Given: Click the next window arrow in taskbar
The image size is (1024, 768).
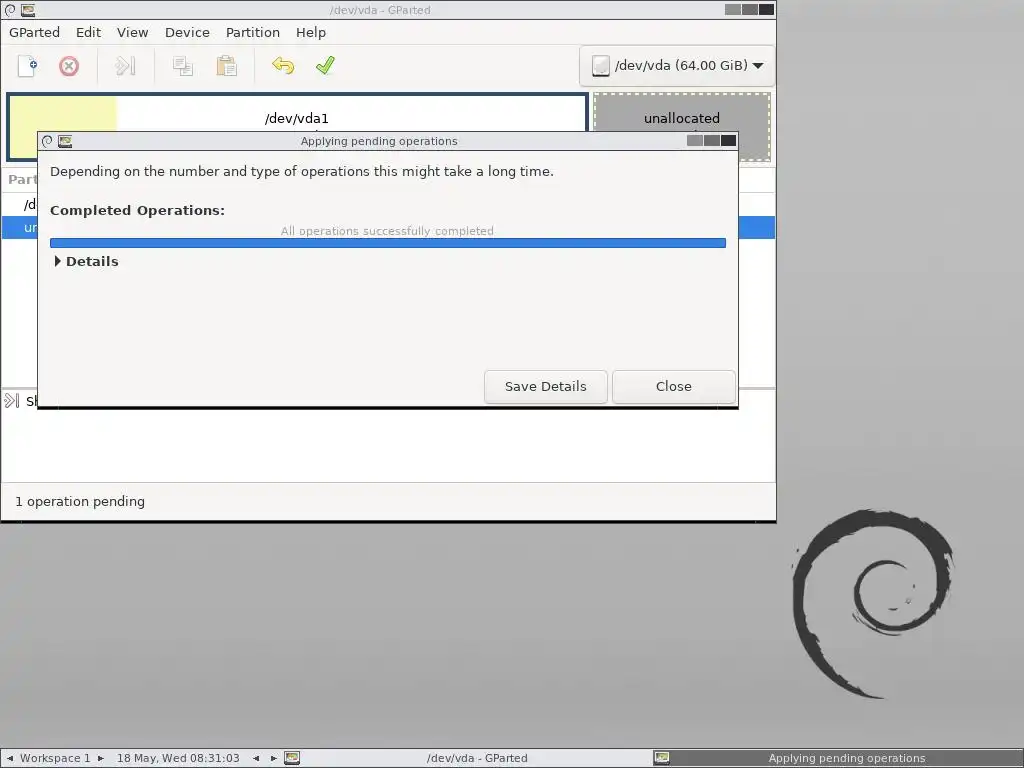Looking at the screenshot, I should [274, 758].
